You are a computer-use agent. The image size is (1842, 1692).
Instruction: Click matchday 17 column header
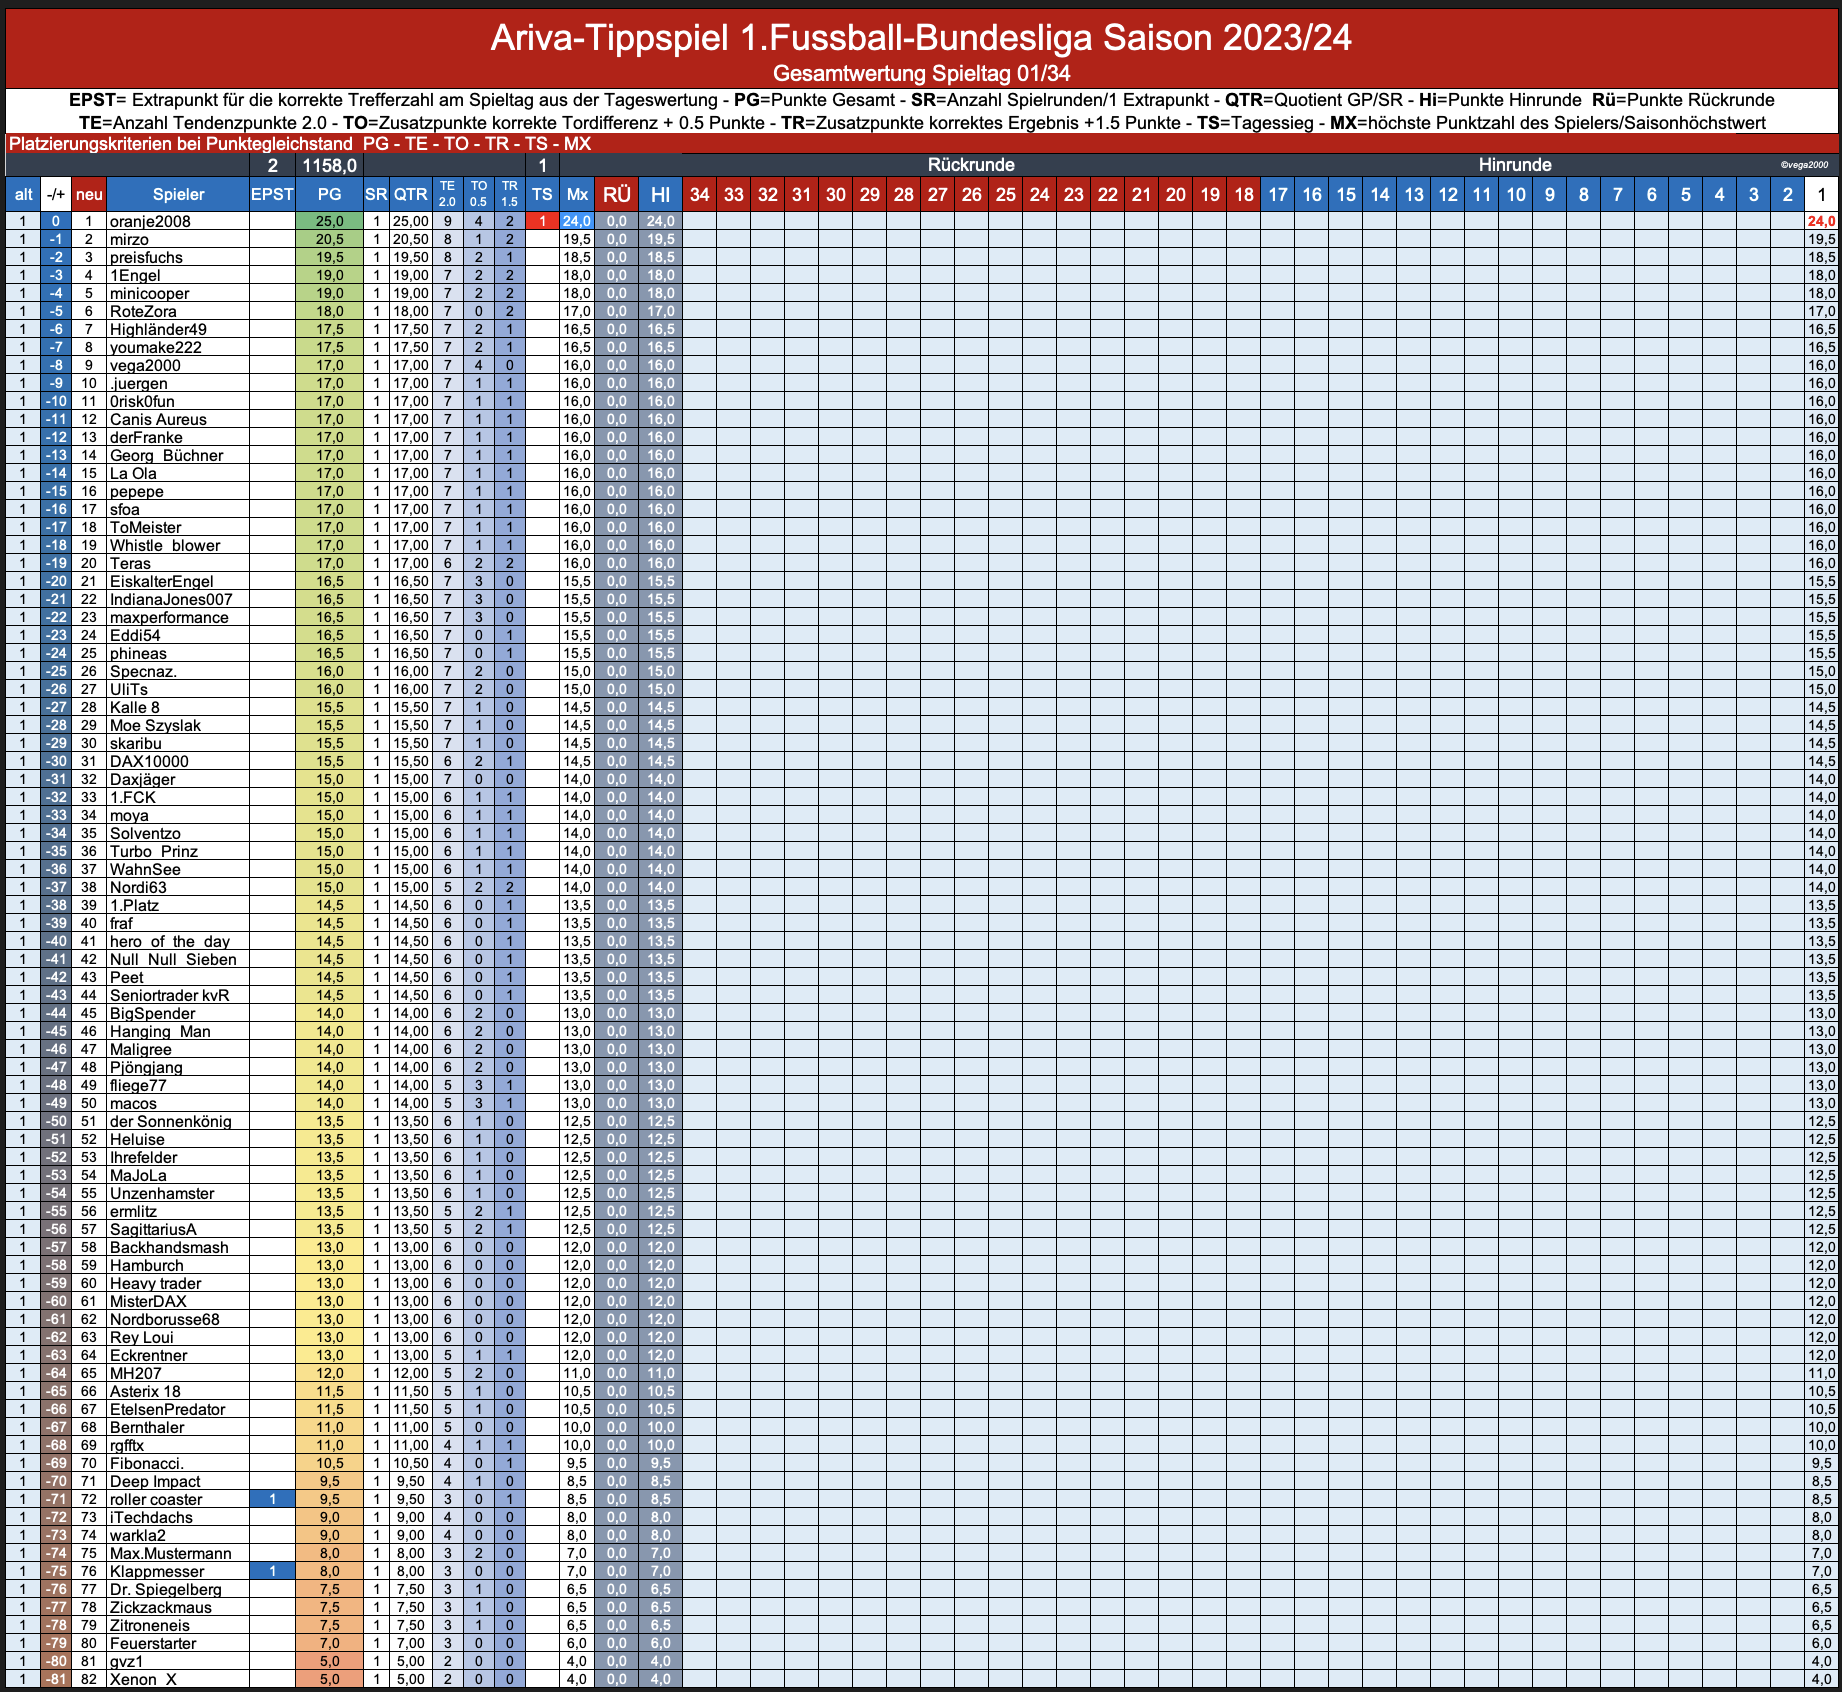tap(1278, 194)
